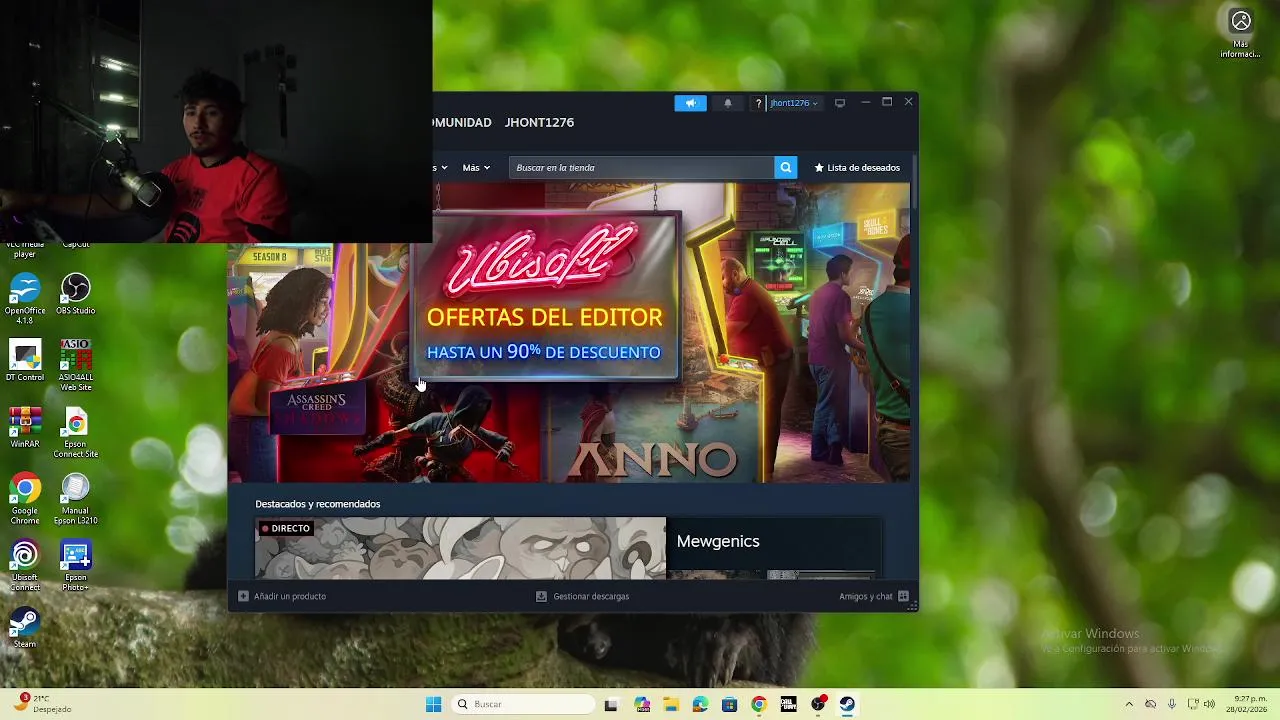Image resolution: width=1280 pixels, height=720 pixels.
Task: Open File Explorer from the taskbar
Action: pos(670,704)
